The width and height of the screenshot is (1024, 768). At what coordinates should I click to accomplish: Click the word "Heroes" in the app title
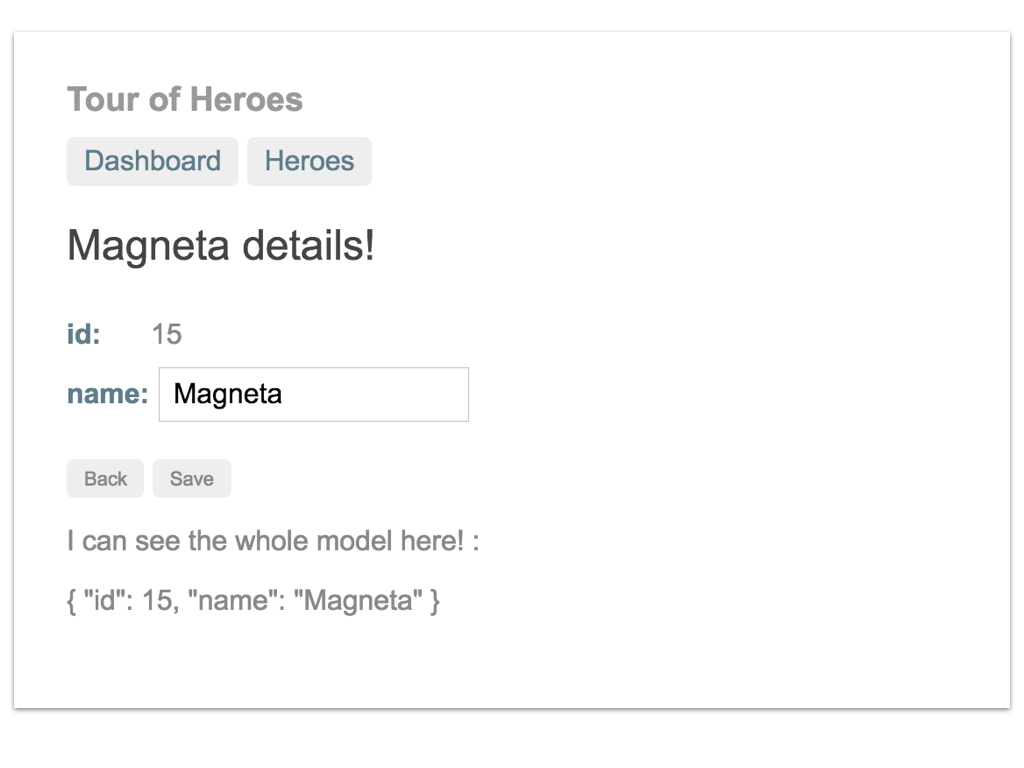tap(246, 99)
